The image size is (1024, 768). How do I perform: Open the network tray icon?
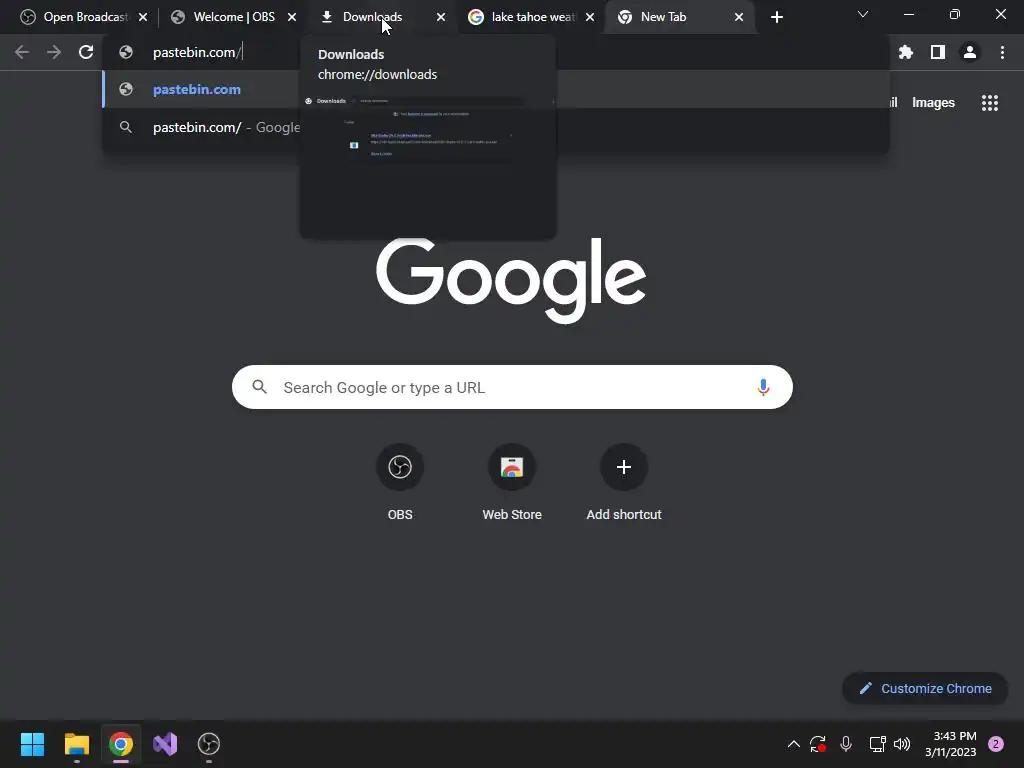click(x=877, y=744)
